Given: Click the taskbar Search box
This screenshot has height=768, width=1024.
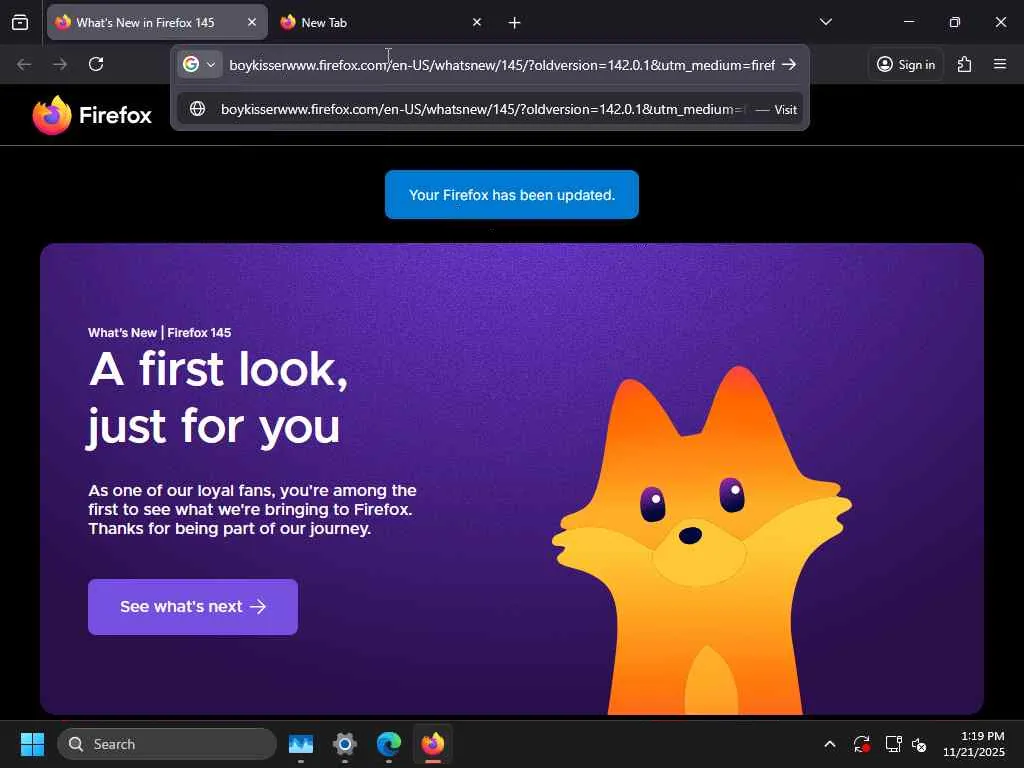Looking at the screenshot, I should coord(167,744).
